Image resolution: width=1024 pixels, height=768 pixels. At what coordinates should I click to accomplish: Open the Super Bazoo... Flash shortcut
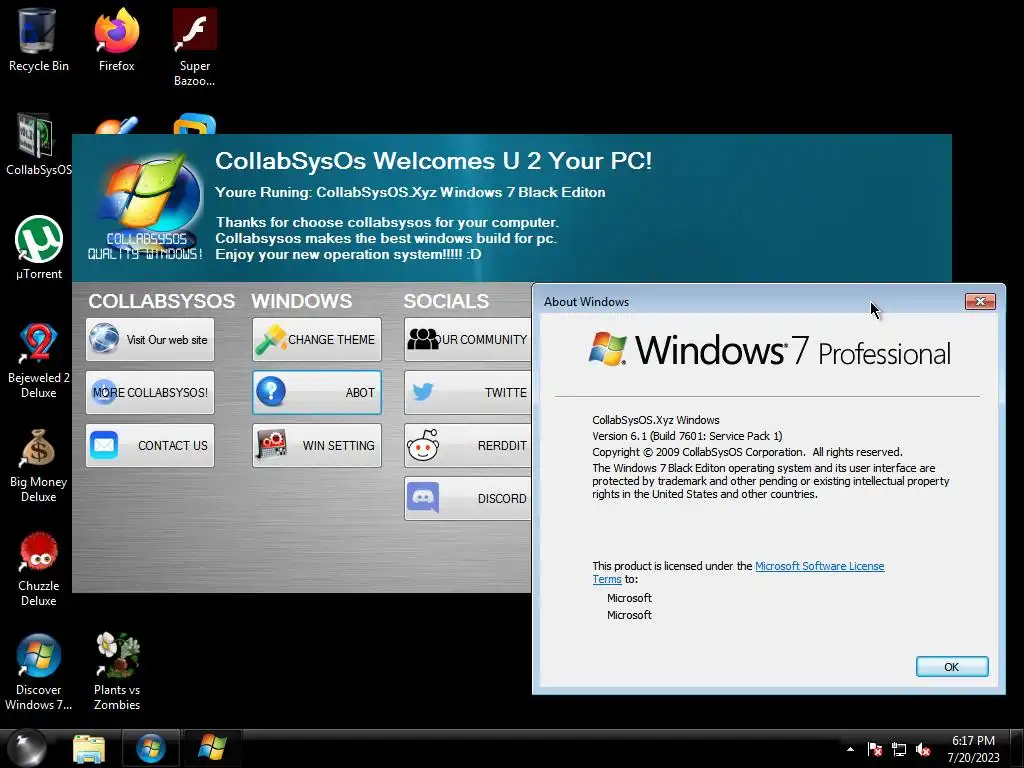click(x=195, y=48)
